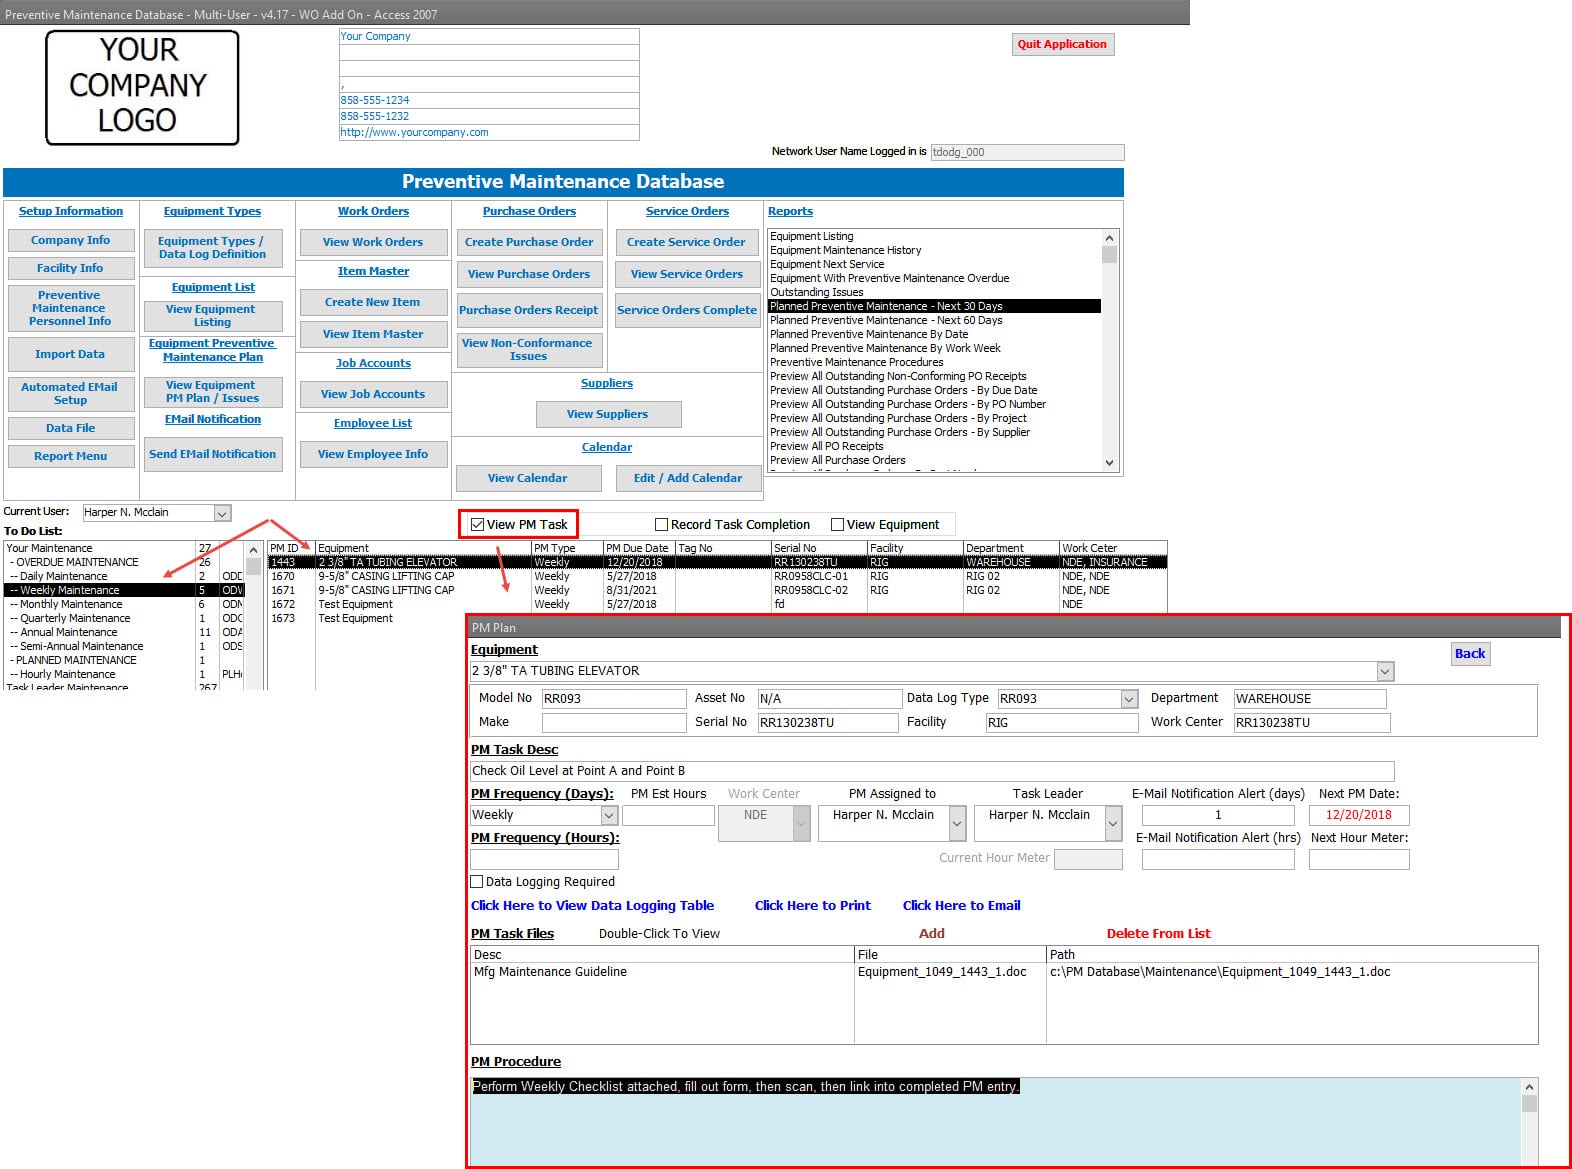Click the PM Task Desc field
Image resolution: width=1572 pixels, height=1169 pixels.
tap(932, 771)
